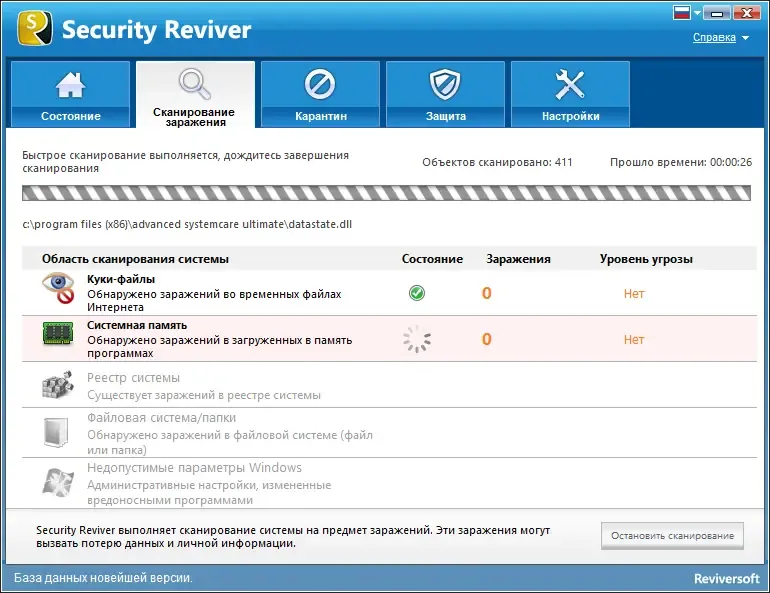Click the scanned file path datastate.dll
The image size is (770, 593).
click(x=187, y=224)
